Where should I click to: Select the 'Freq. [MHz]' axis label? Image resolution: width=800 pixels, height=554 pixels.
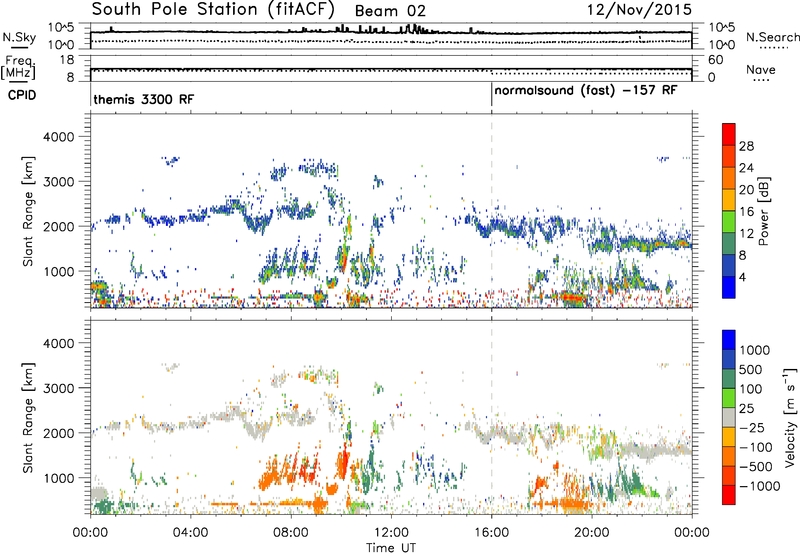click(x=18, y=68)
